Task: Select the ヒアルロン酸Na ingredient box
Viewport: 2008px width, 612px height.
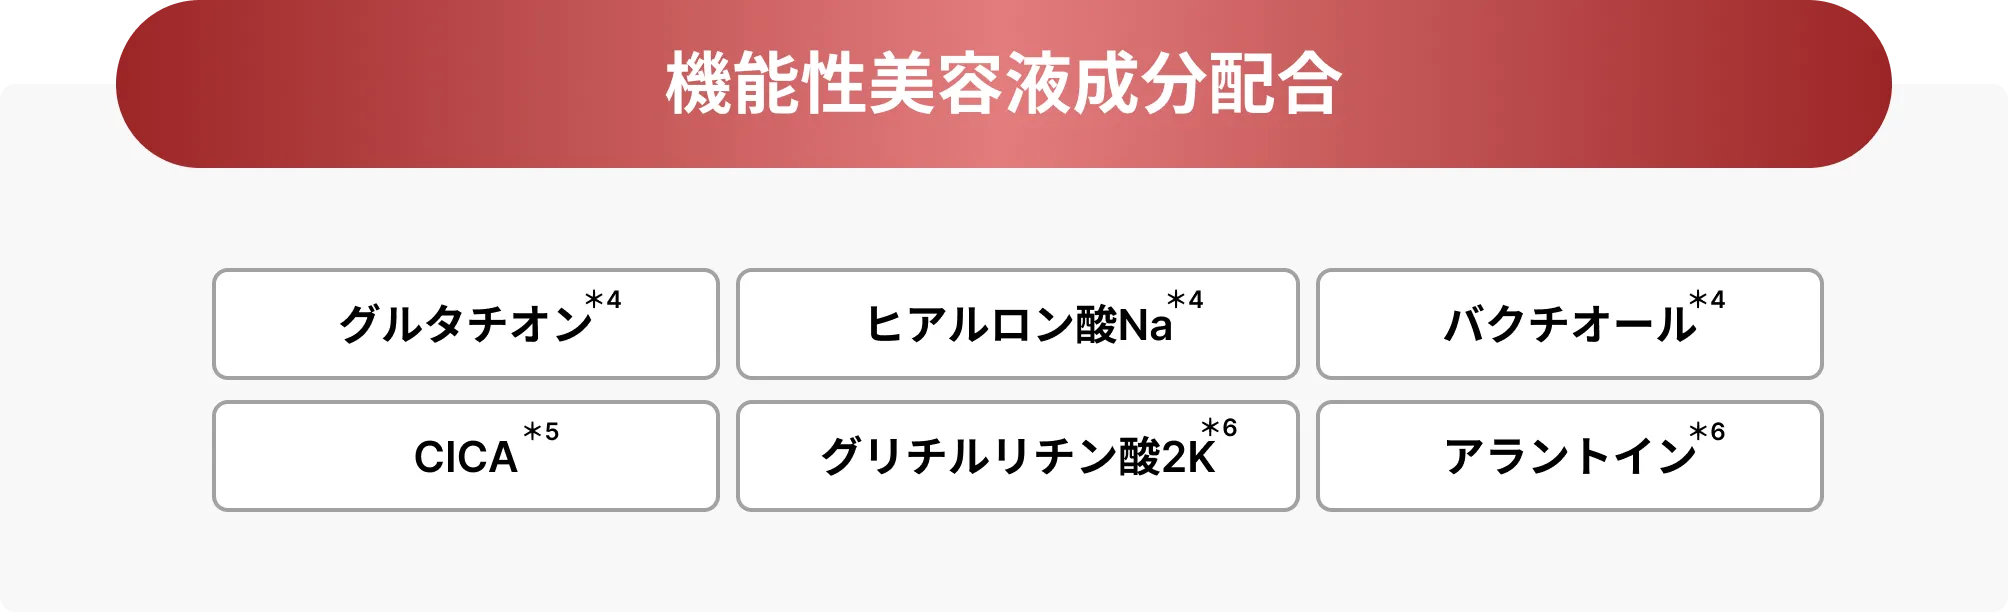Action: pyautogui.click(x=1018, y=324)
